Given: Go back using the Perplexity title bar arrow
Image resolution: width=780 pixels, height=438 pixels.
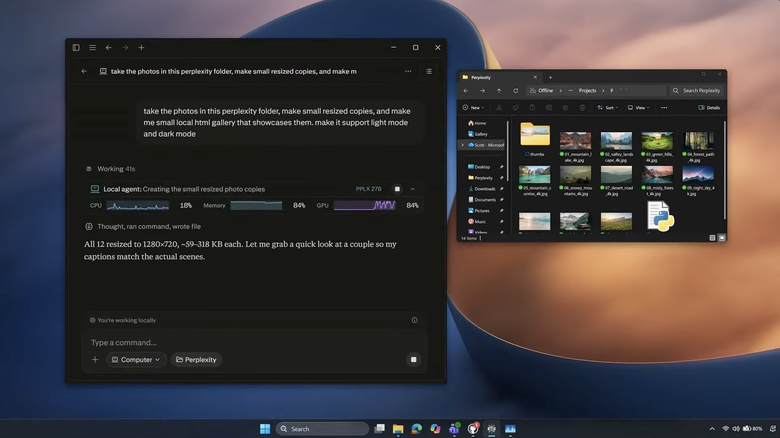Looking at the screenshot, I should pyautogui.click(x=108, y=47).
